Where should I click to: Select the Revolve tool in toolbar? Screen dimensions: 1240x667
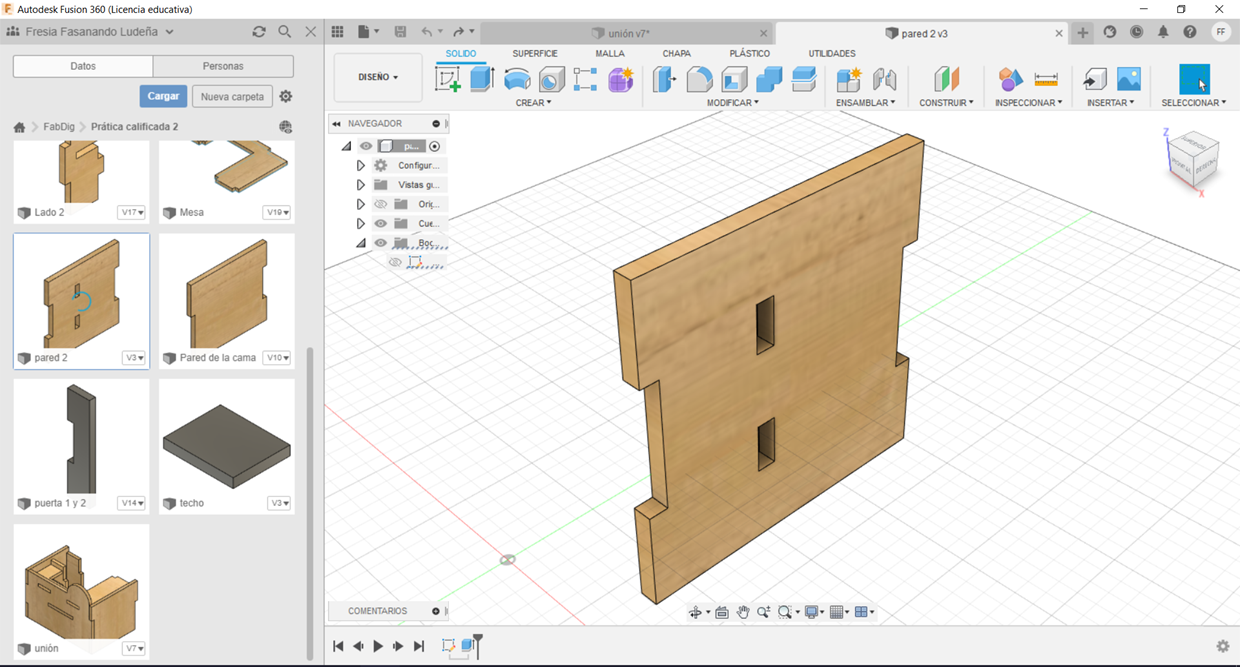[517, 80]
